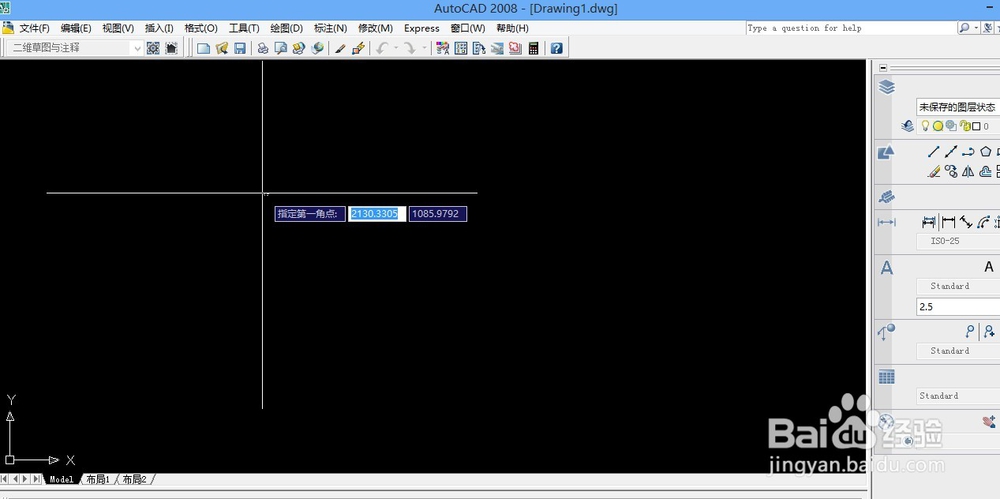Screen dimensions: 1000x499
Task: Click the text height field showing 2.5
Action: [958, 306]
